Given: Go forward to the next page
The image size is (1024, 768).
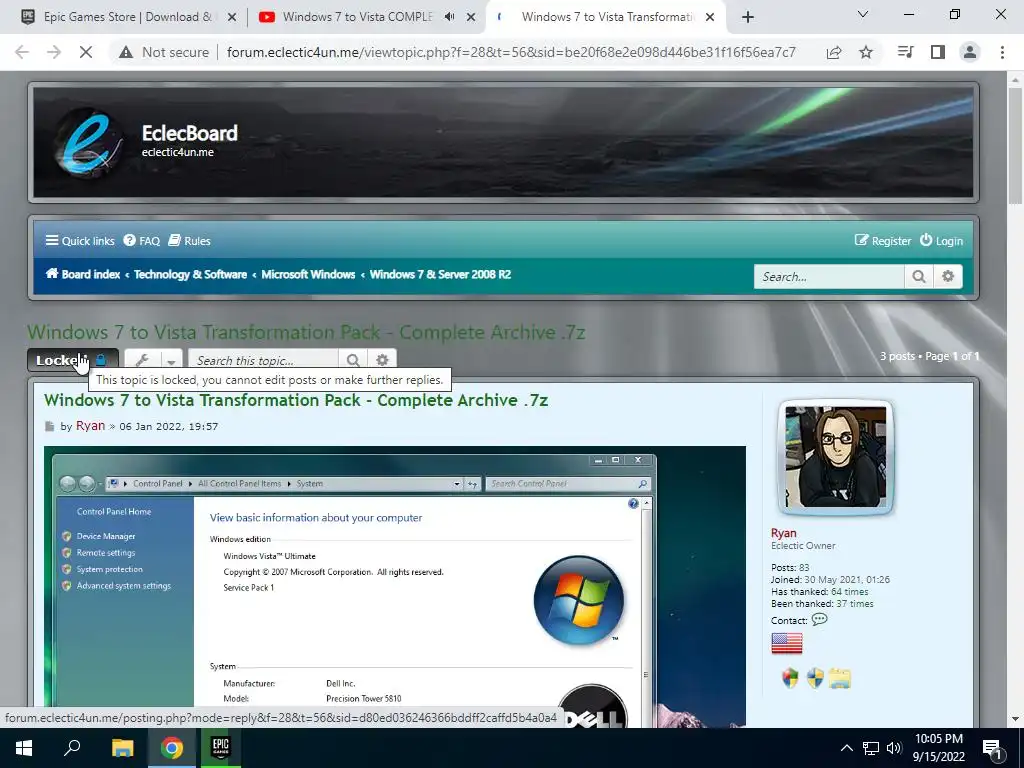Looking at the screenshot, I should point(54,52).
